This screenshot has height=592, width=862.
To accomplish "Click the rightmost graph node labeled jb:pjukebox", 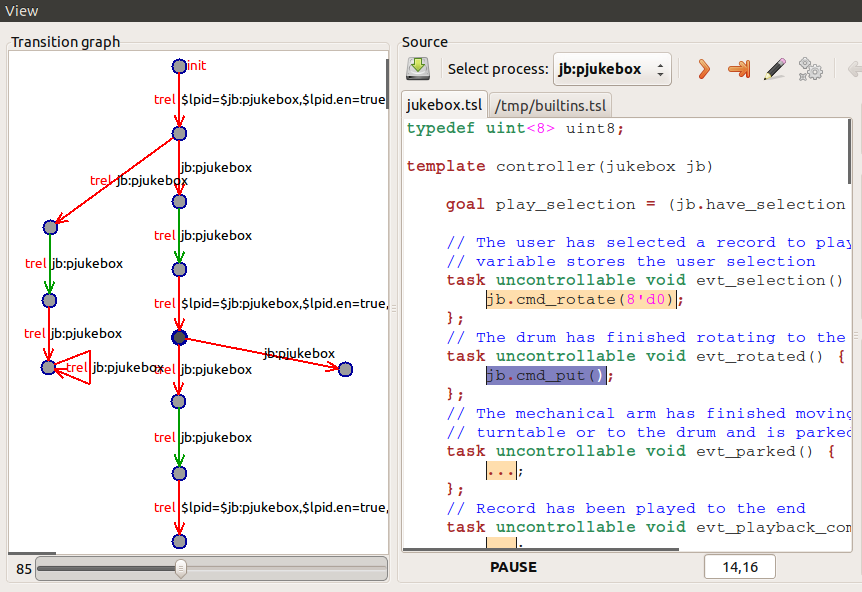I will pyautogui.click(x=346, y=369).
